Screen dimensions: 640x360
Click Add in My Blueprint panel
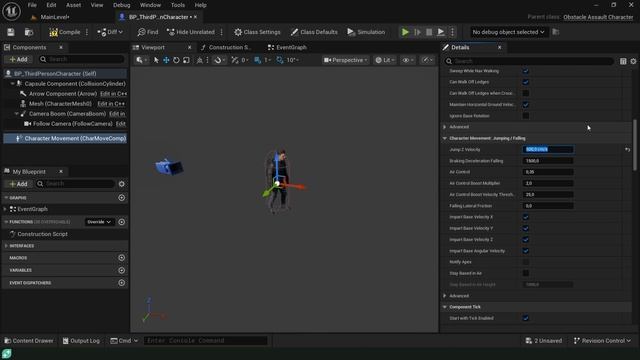click(x=18, y=184)
